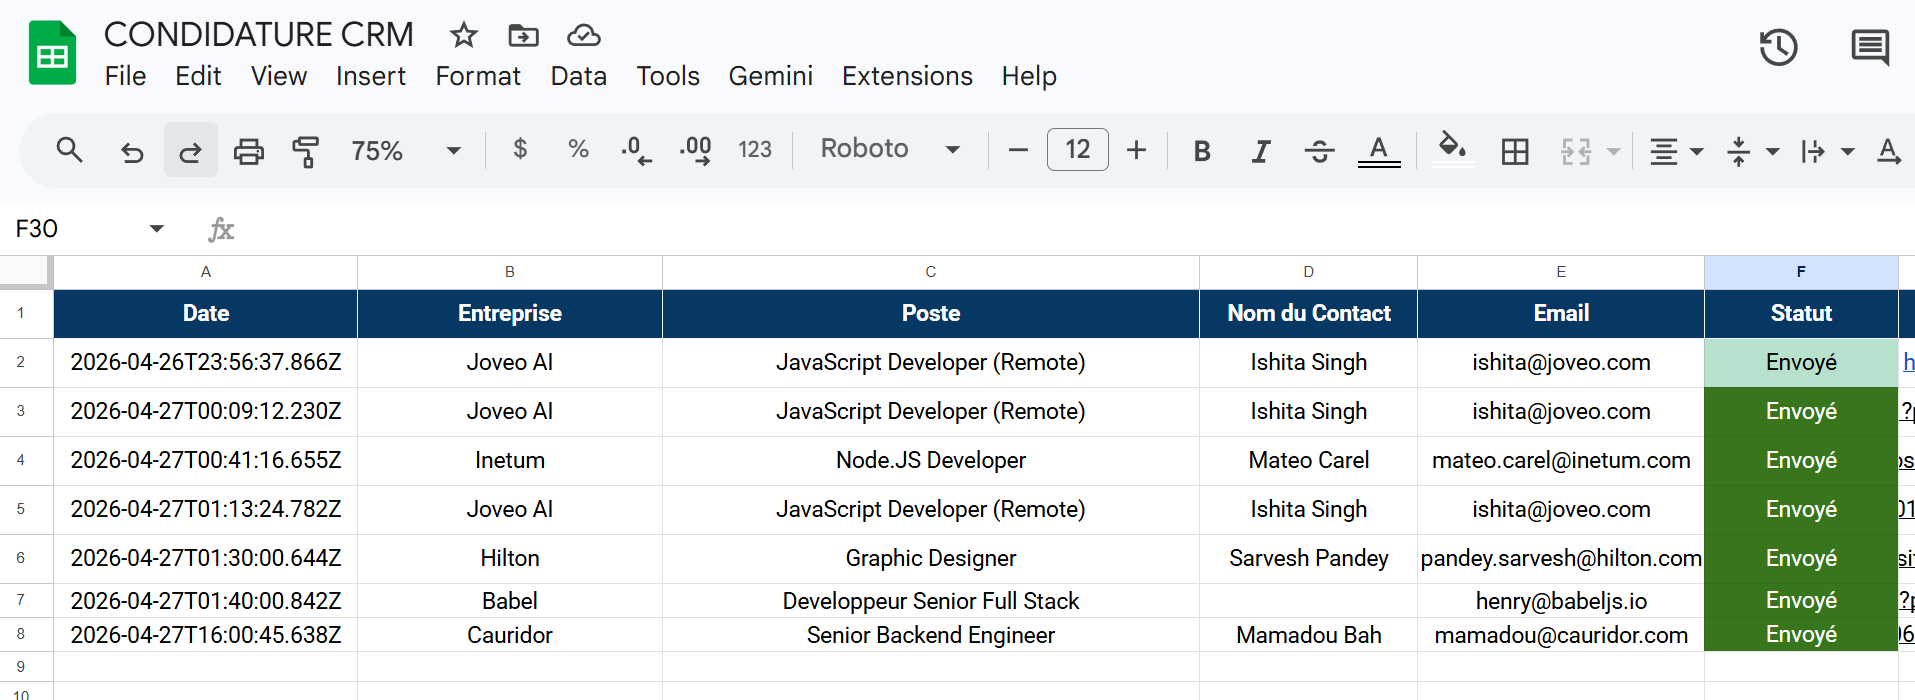Open version history clock icon
1915x700 pixels.
pyautogui.click(x=1778, y=47)
